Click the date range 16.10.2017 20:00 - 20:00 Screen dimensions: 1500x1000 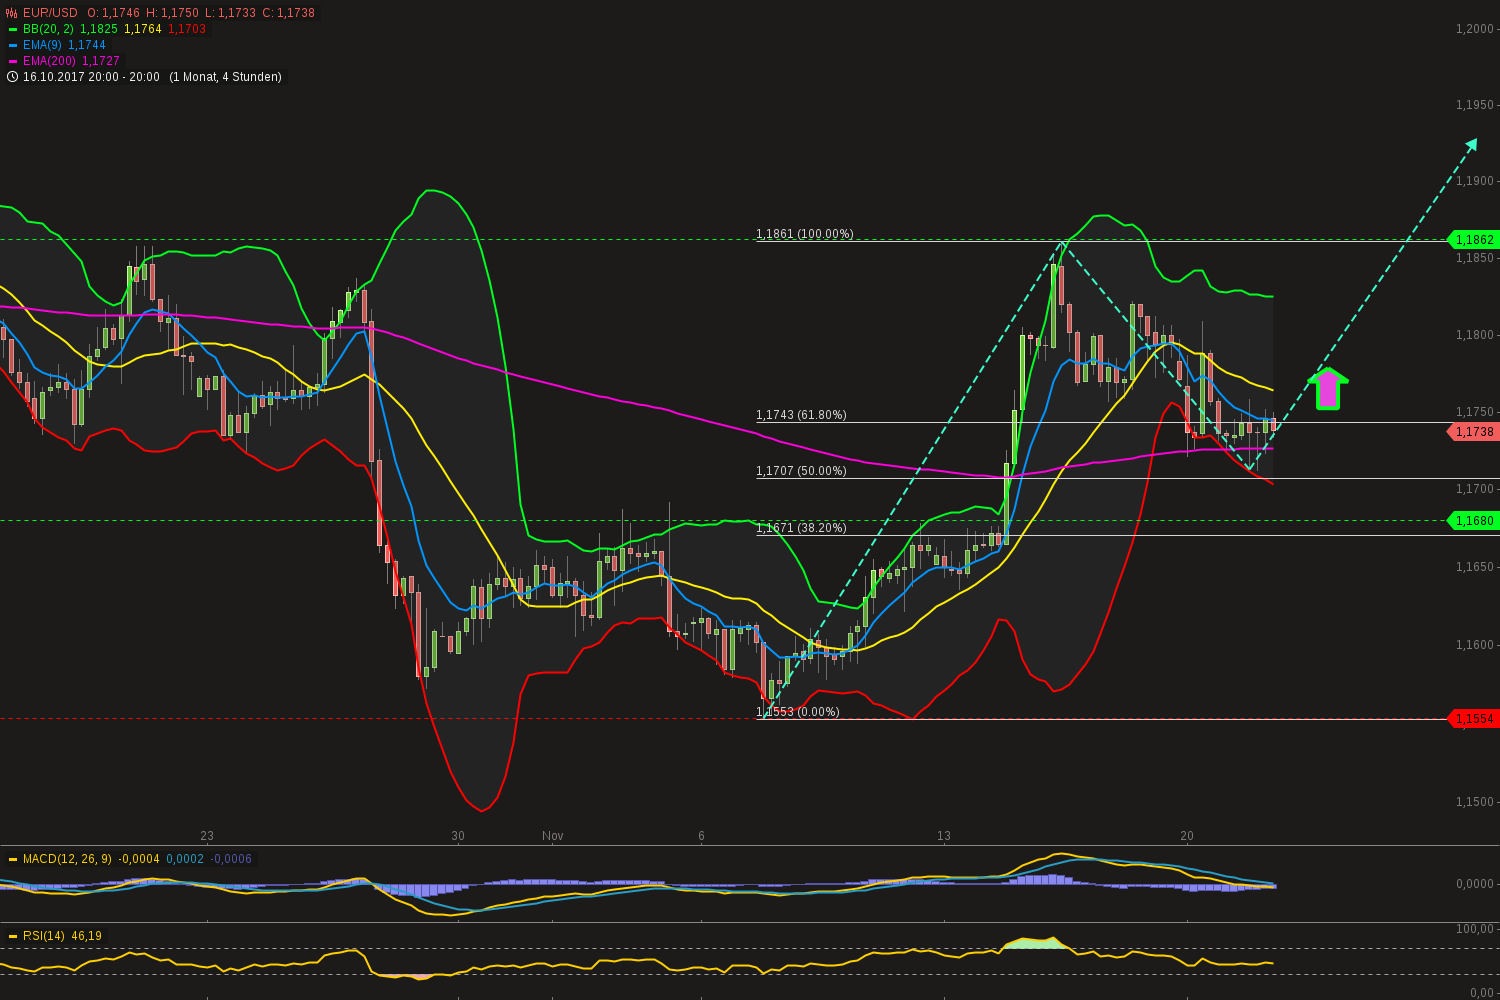pos(91,77)
